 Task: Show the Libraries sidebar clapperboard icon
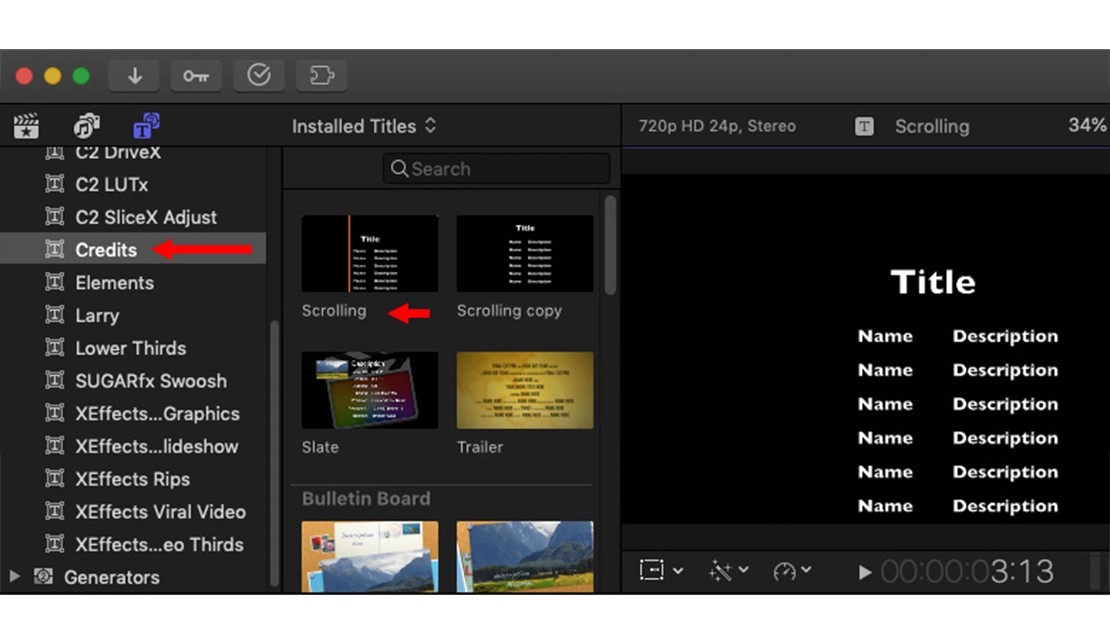coord(26,126)
